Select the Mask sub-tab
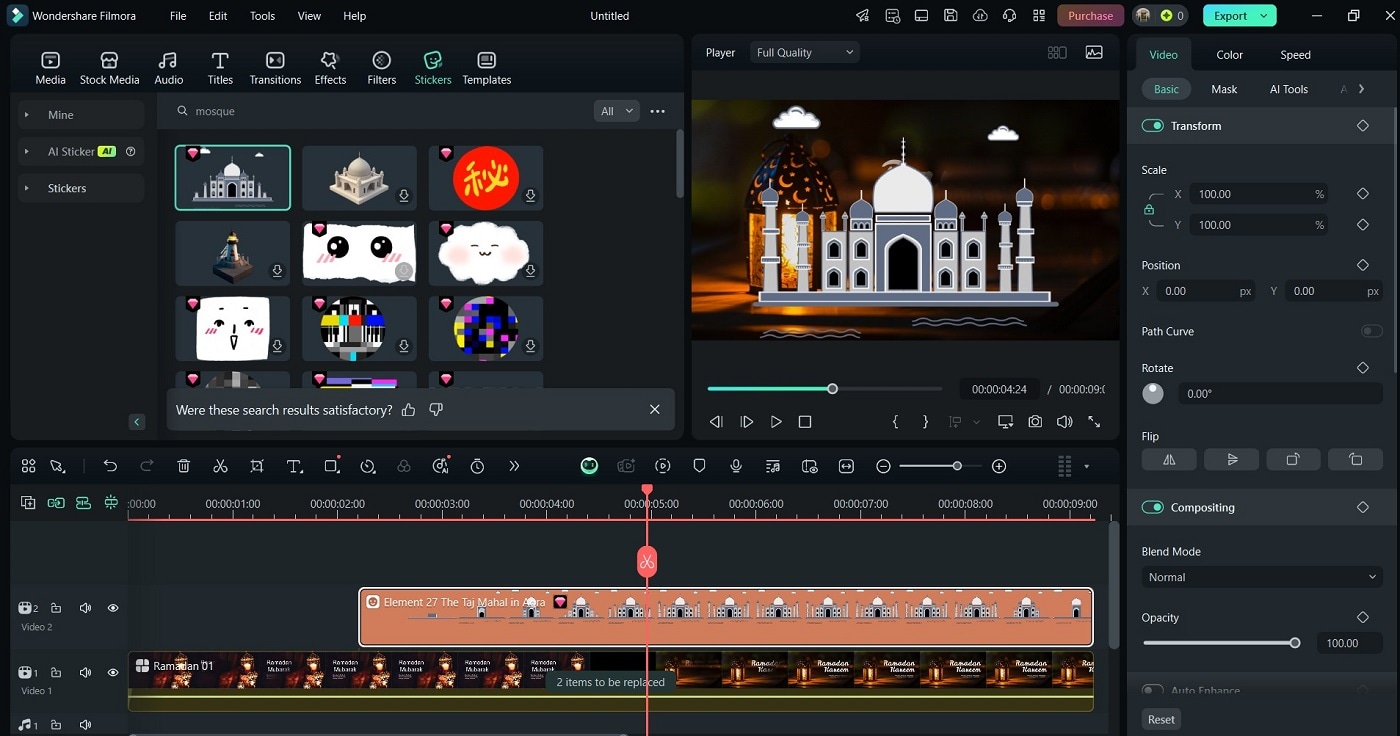The height and width of the screenshot is (736, 1400). tap(1224, 89)
